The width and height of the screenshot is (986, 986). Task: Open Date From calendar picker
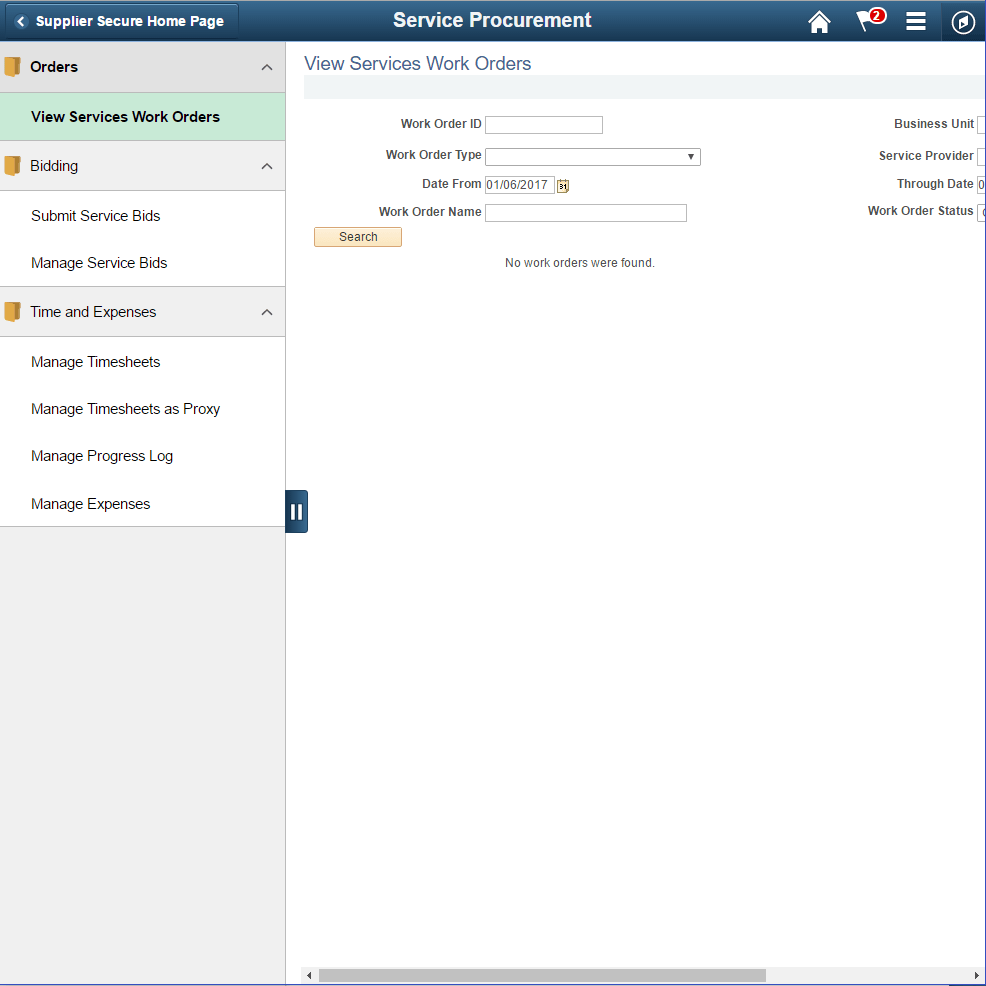563,186
